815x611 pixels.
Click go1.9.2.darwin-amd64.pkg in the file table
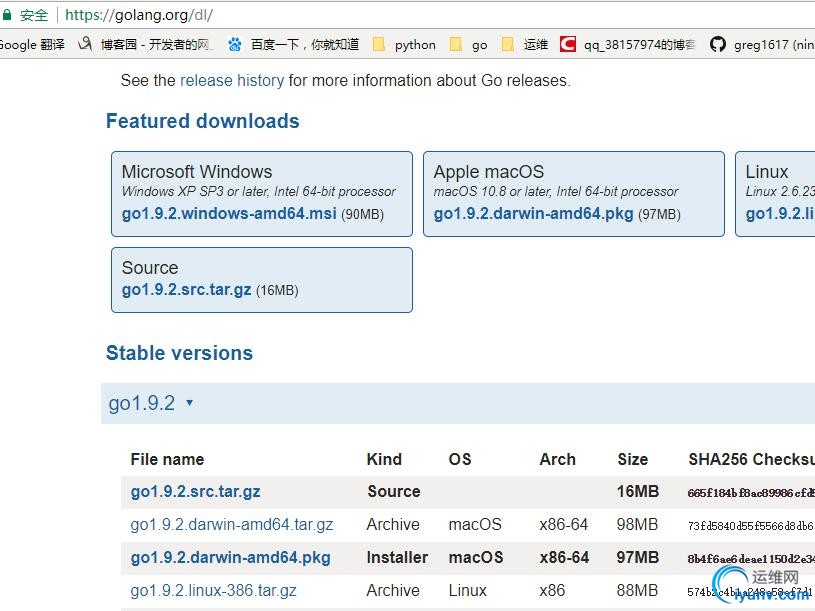pos(230,557)
